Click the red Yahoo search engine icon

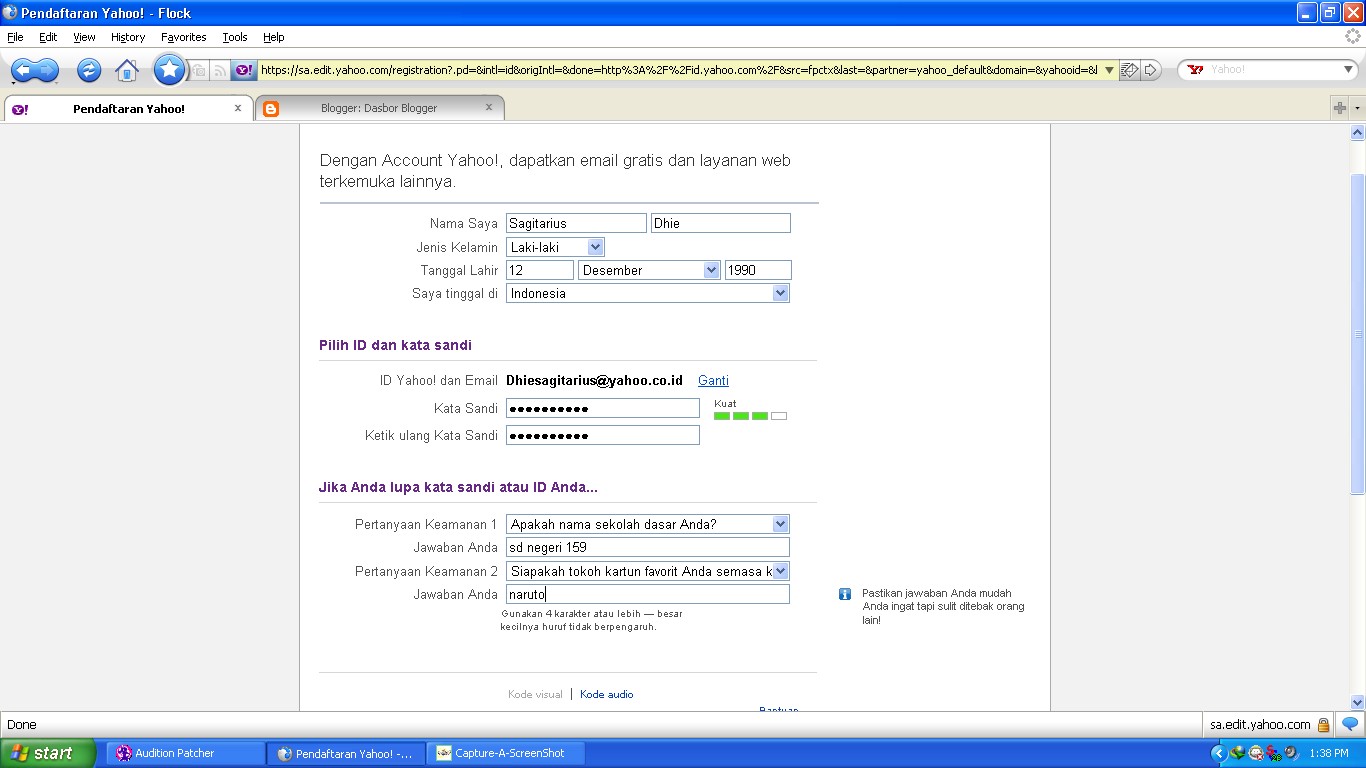pyautogui.click(x=1195, y=70)
